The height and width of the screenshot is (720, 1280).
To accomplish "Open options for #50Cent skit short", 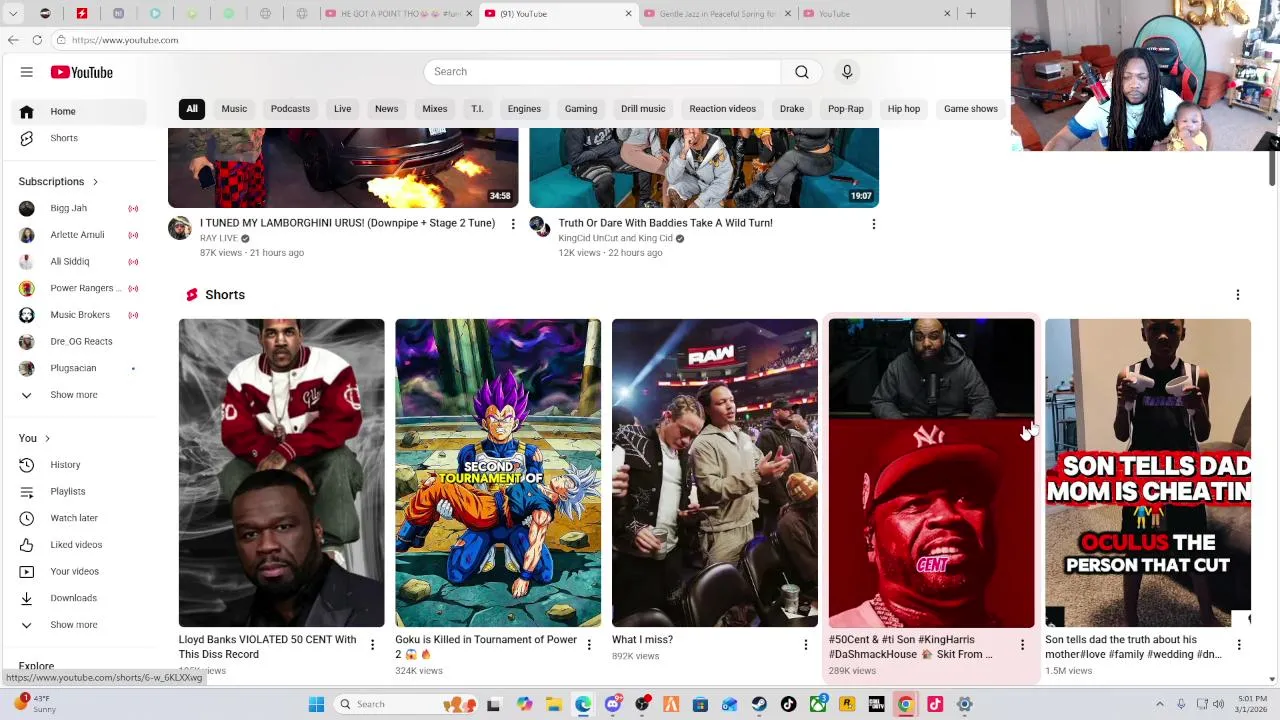I will click(1022, 645).
